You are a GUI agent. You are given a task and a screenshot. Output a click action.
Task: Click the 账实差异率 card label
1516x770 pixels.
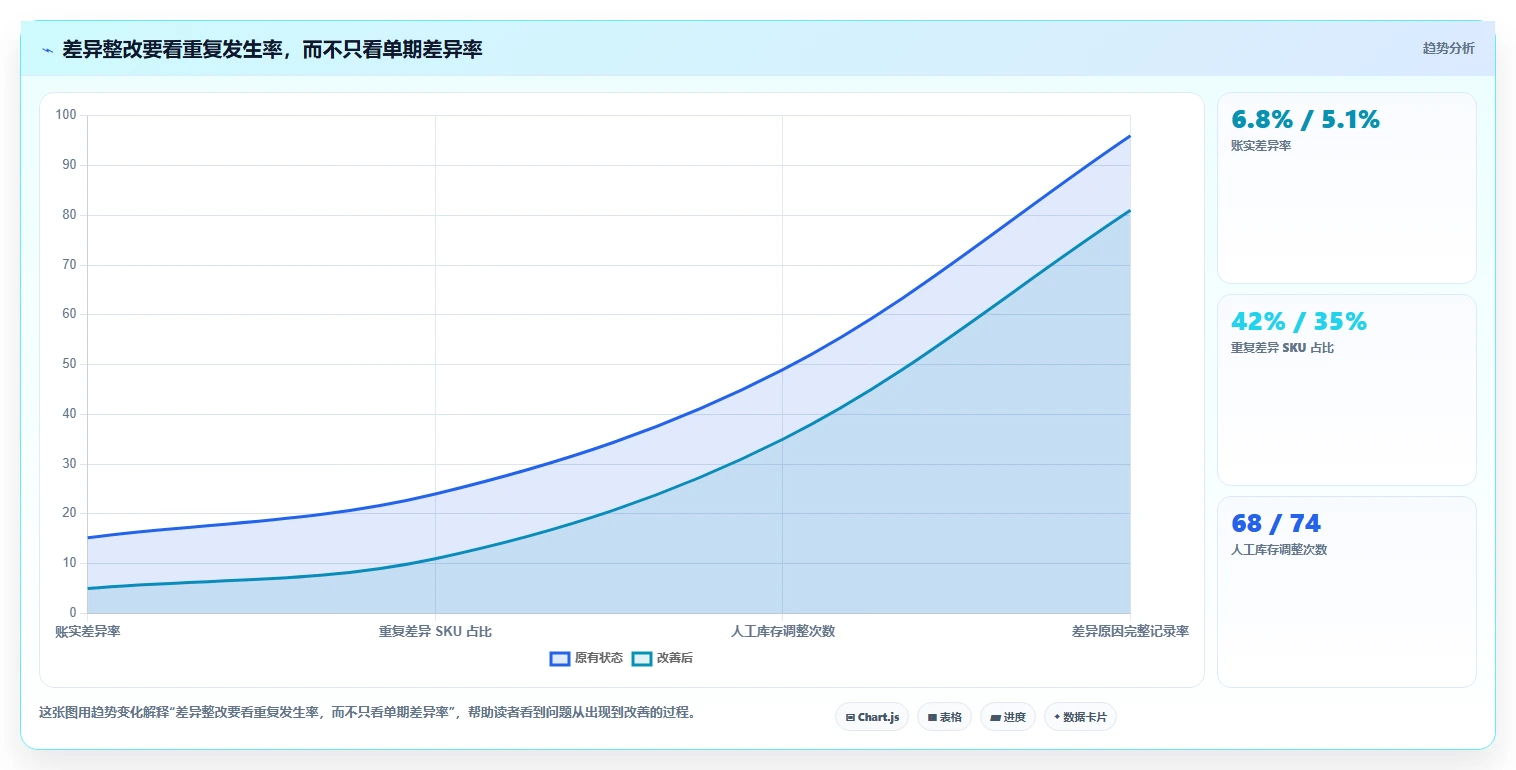click(1261, 146)
